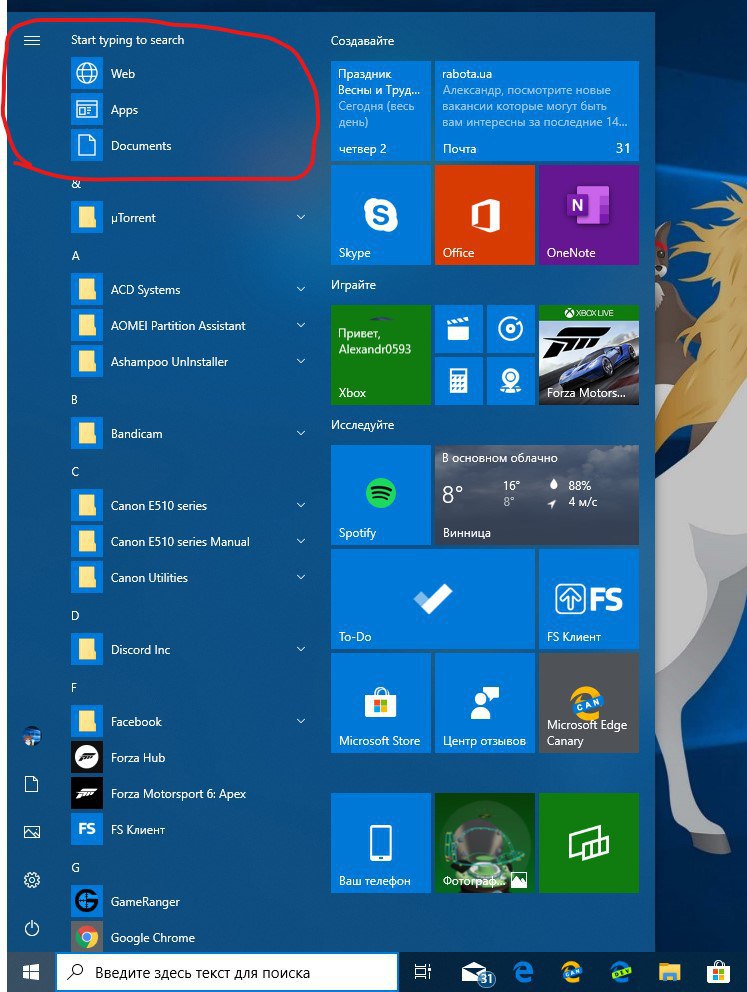Click the letter B section header

[x=75, y=399]
